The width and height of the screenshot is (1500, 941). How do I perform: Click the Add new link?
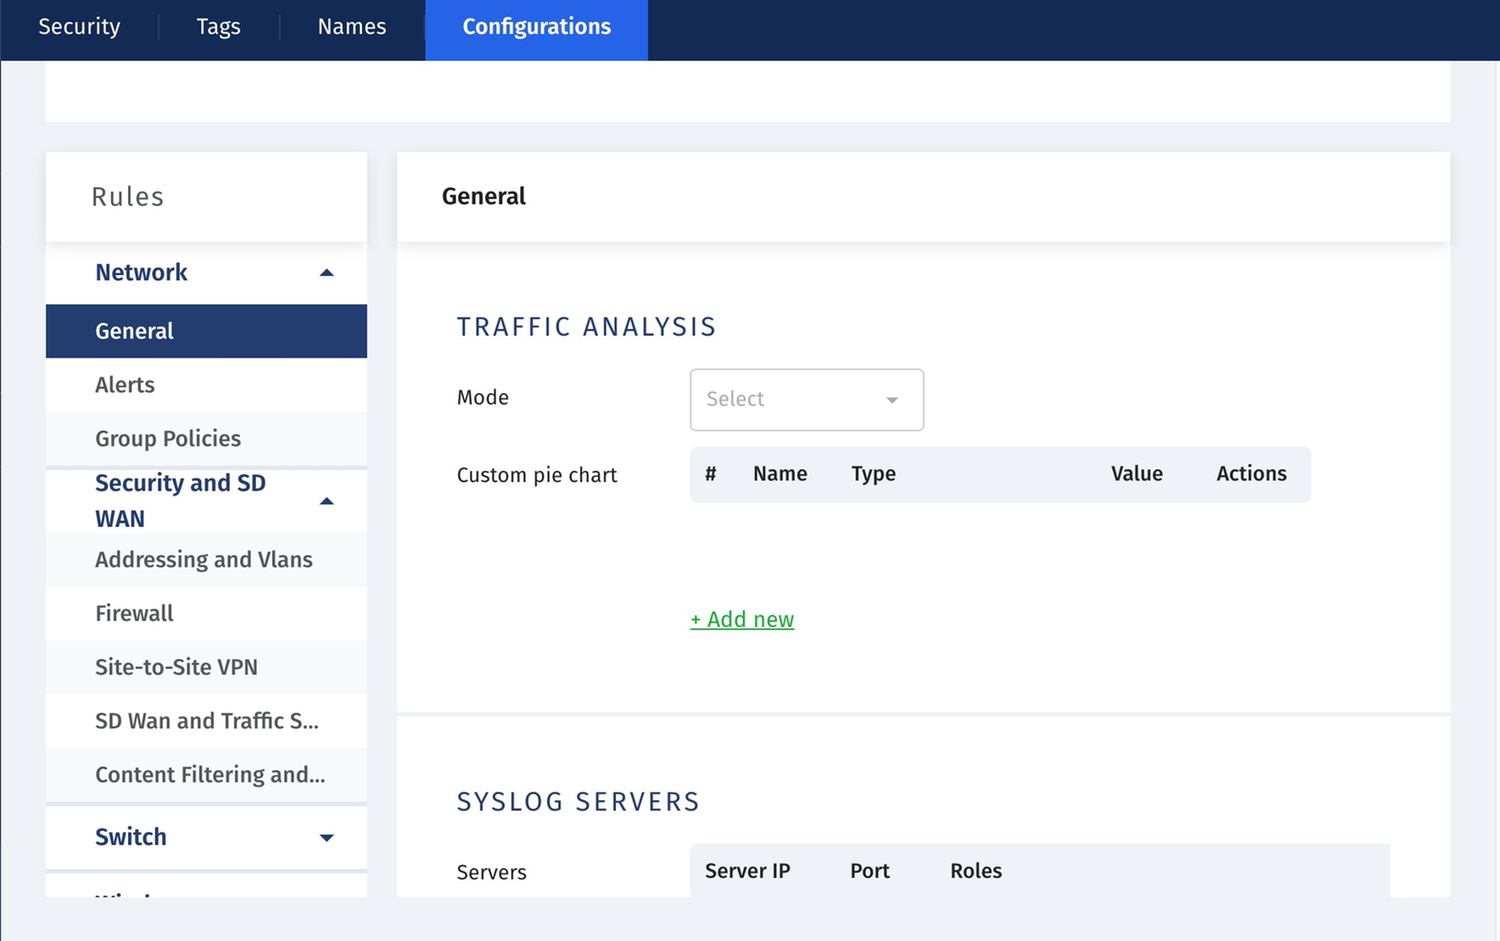[x=741, y=619]
